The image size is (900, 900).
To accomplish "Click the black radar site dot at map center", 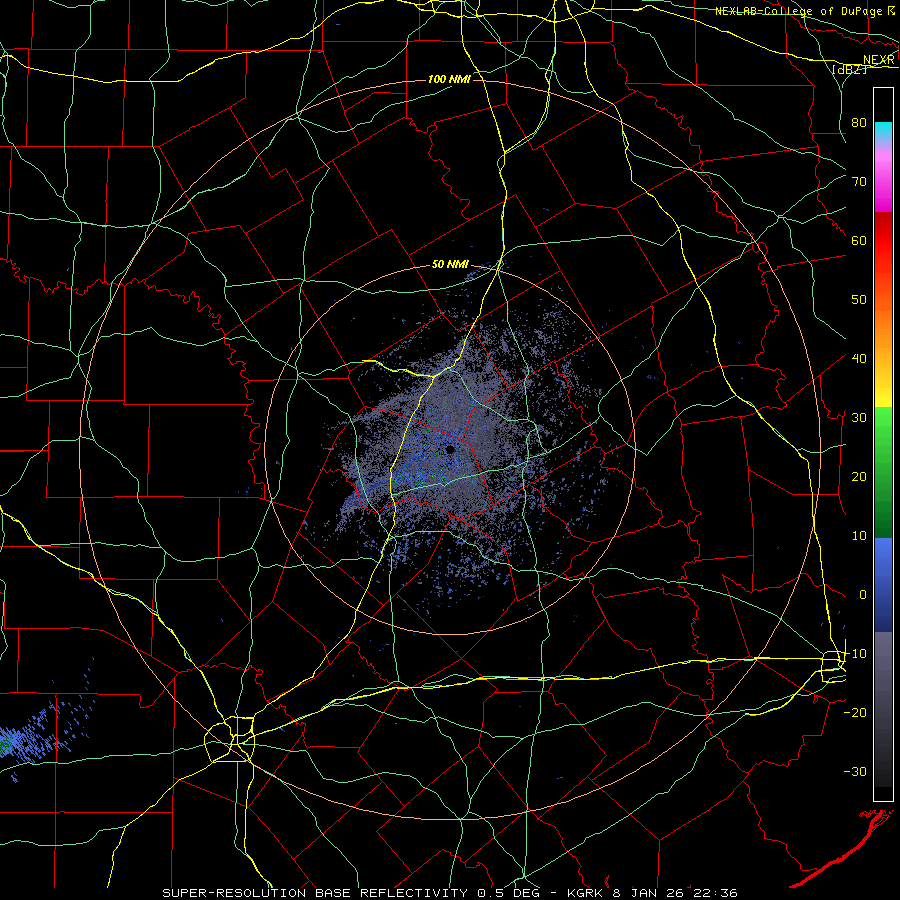I will [450, 450].
